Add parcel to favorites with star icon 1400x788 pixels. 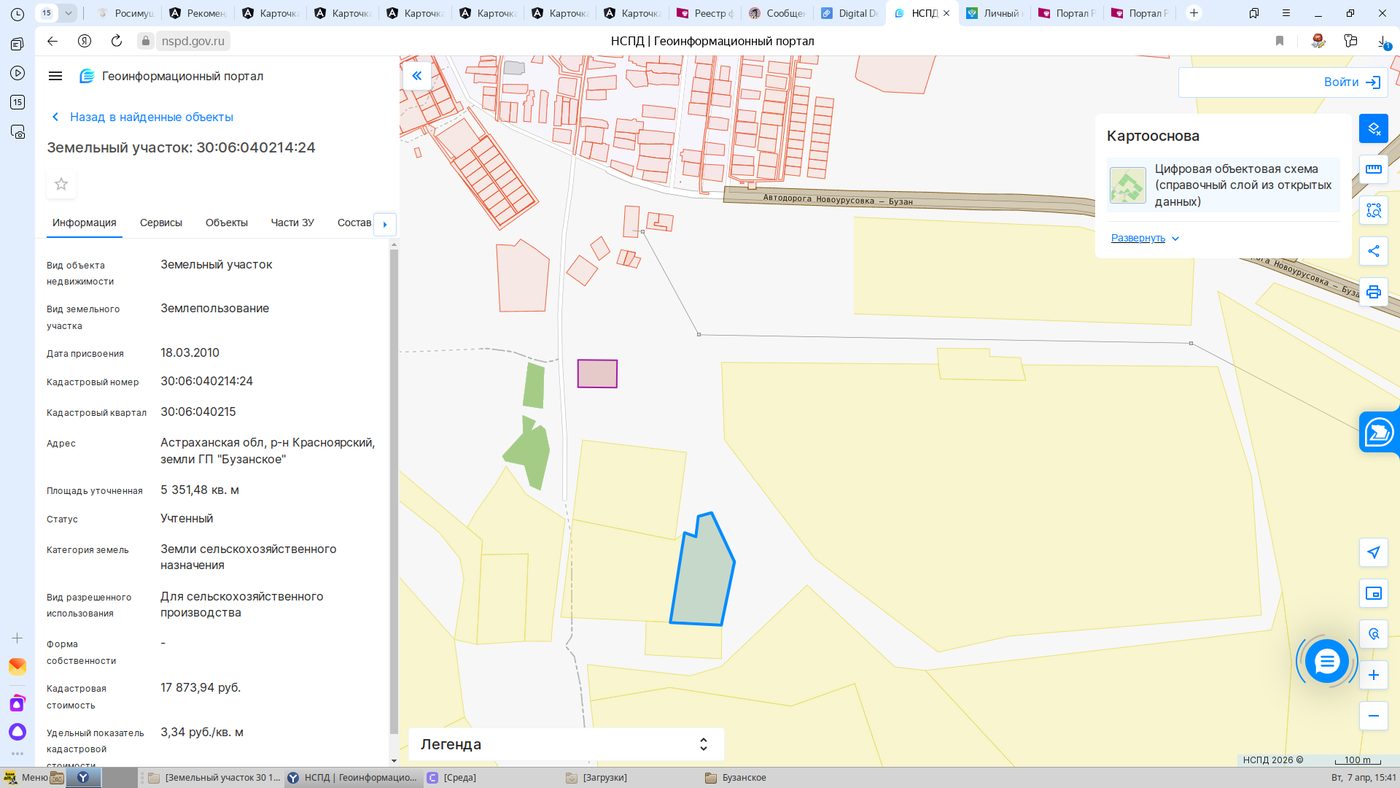(x=61, y=184)
